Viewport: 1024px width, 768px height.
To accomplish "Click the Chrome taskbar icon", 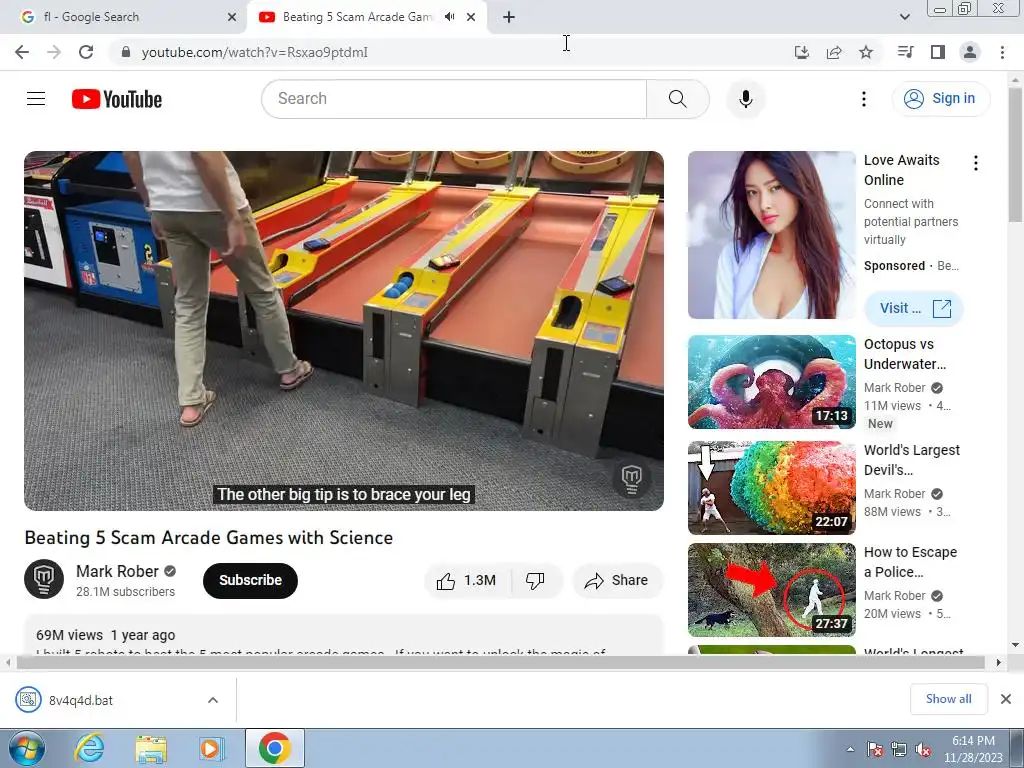I will (274, 748).
